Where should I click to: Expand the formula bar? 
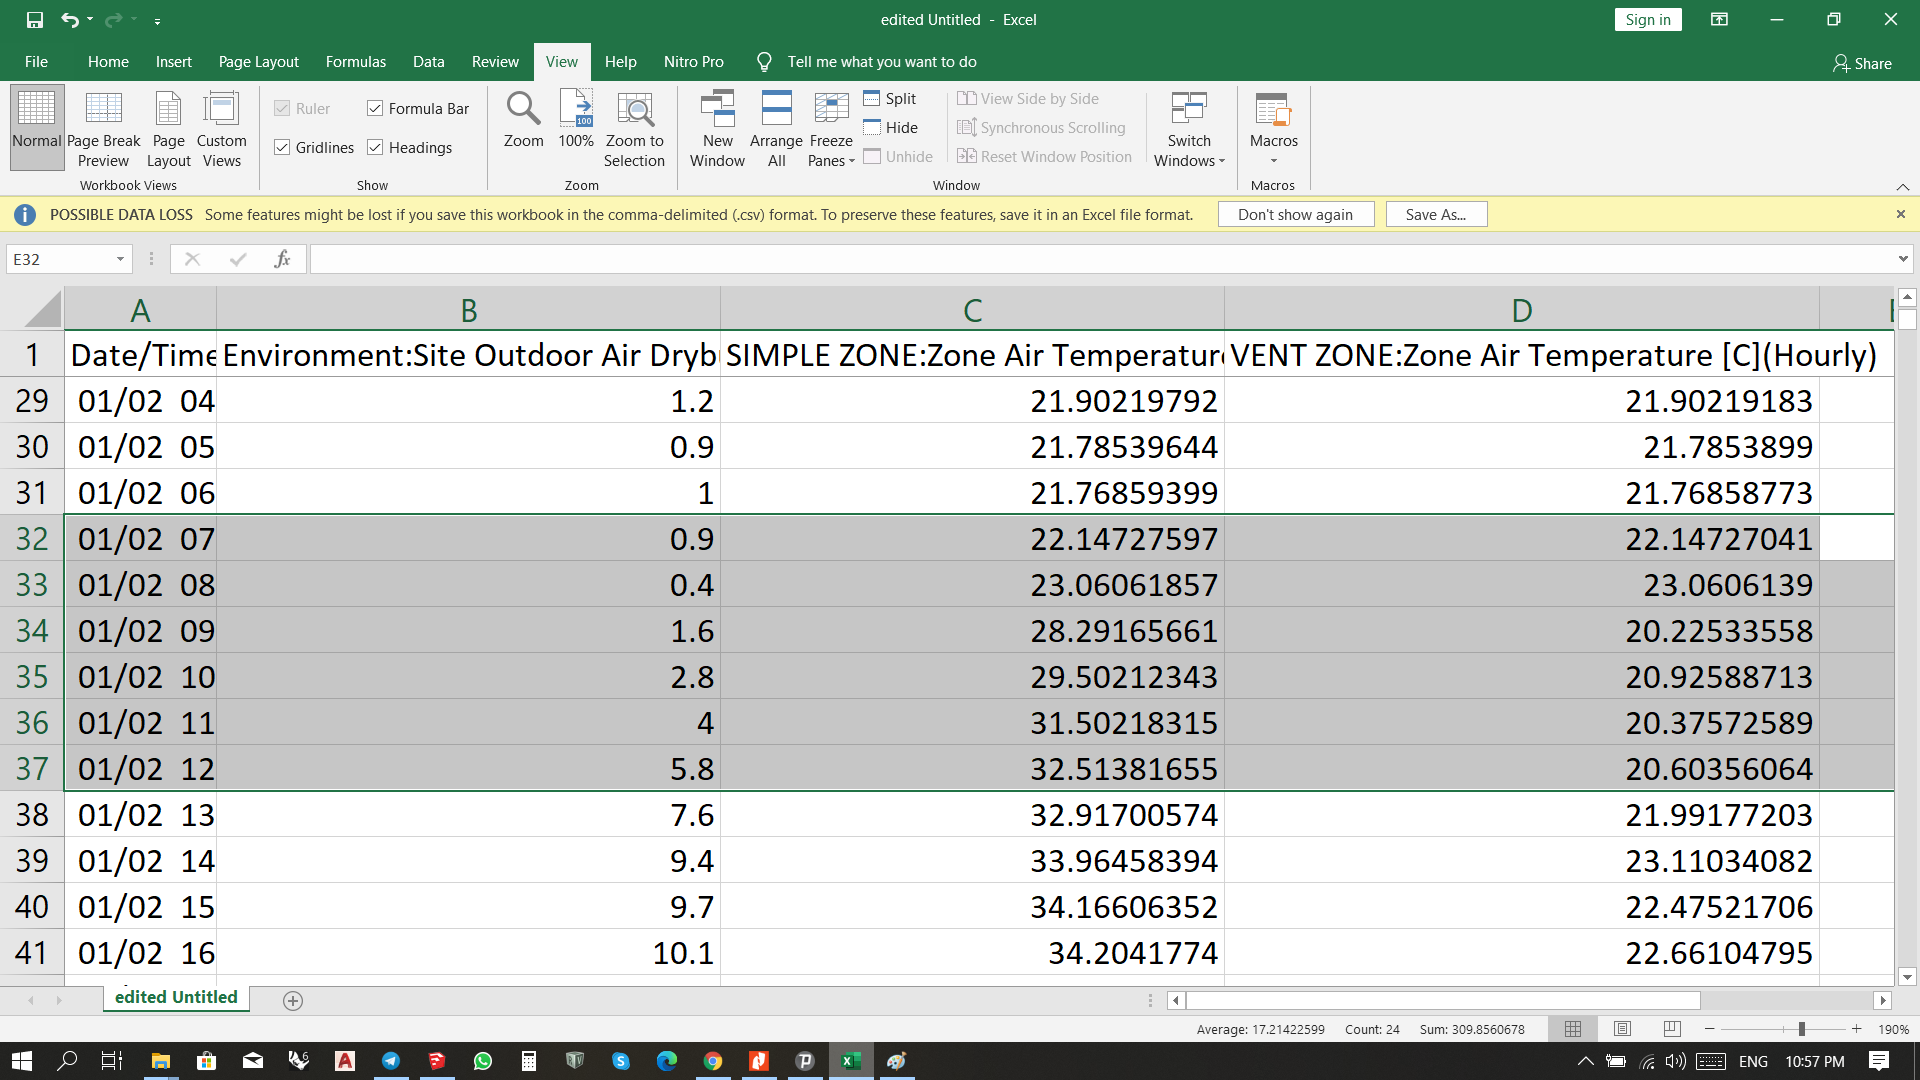(1902, 259)
